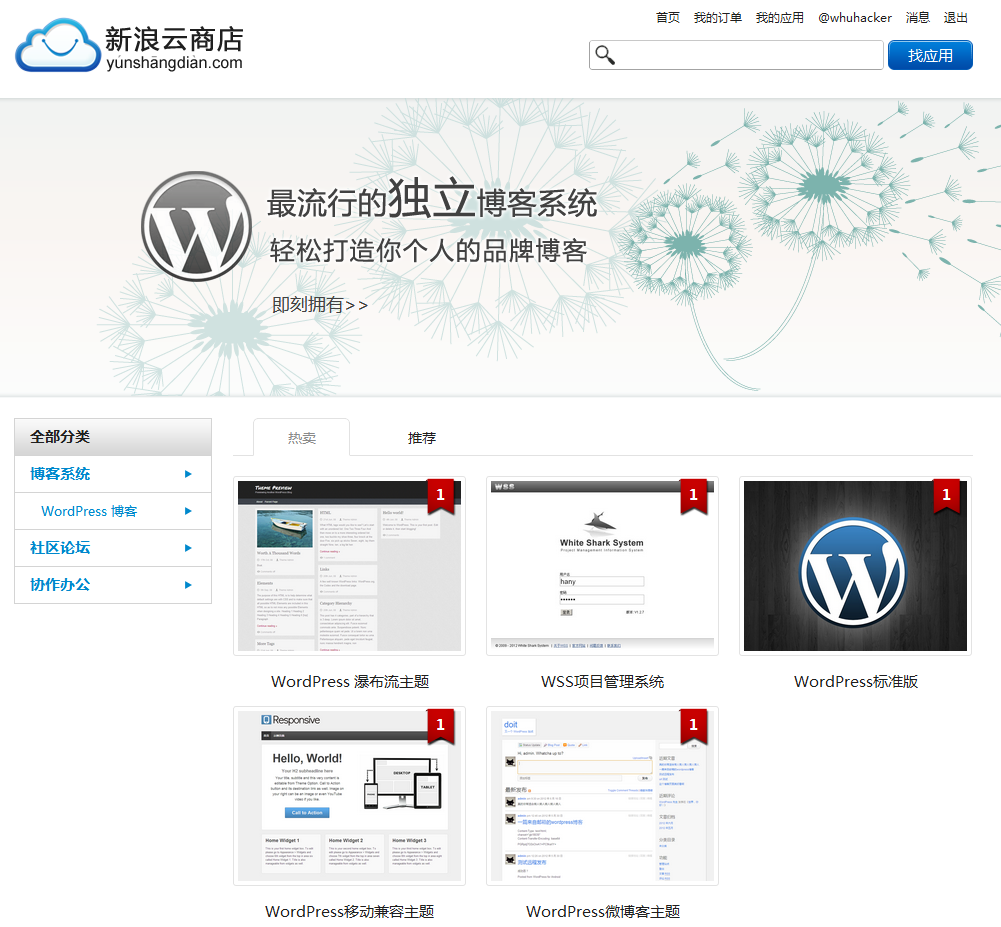Click red ribbon badge on WordPress移动兼容主题

pos(440,726)
